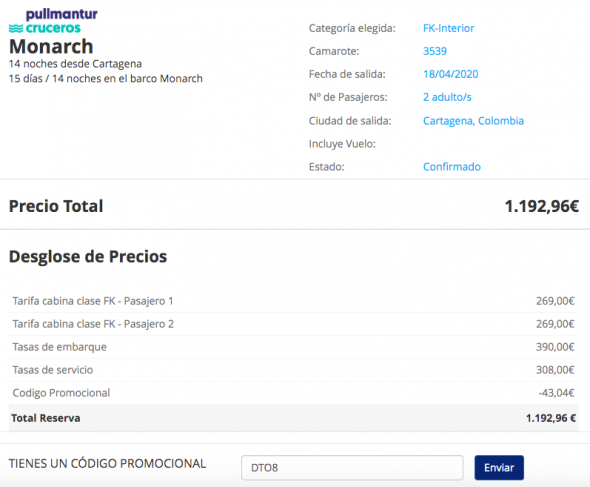Image resolution: width=590 pixels, height=487 pixels.
Task: Click the Precio Total heading
Action: coord(56,206)
